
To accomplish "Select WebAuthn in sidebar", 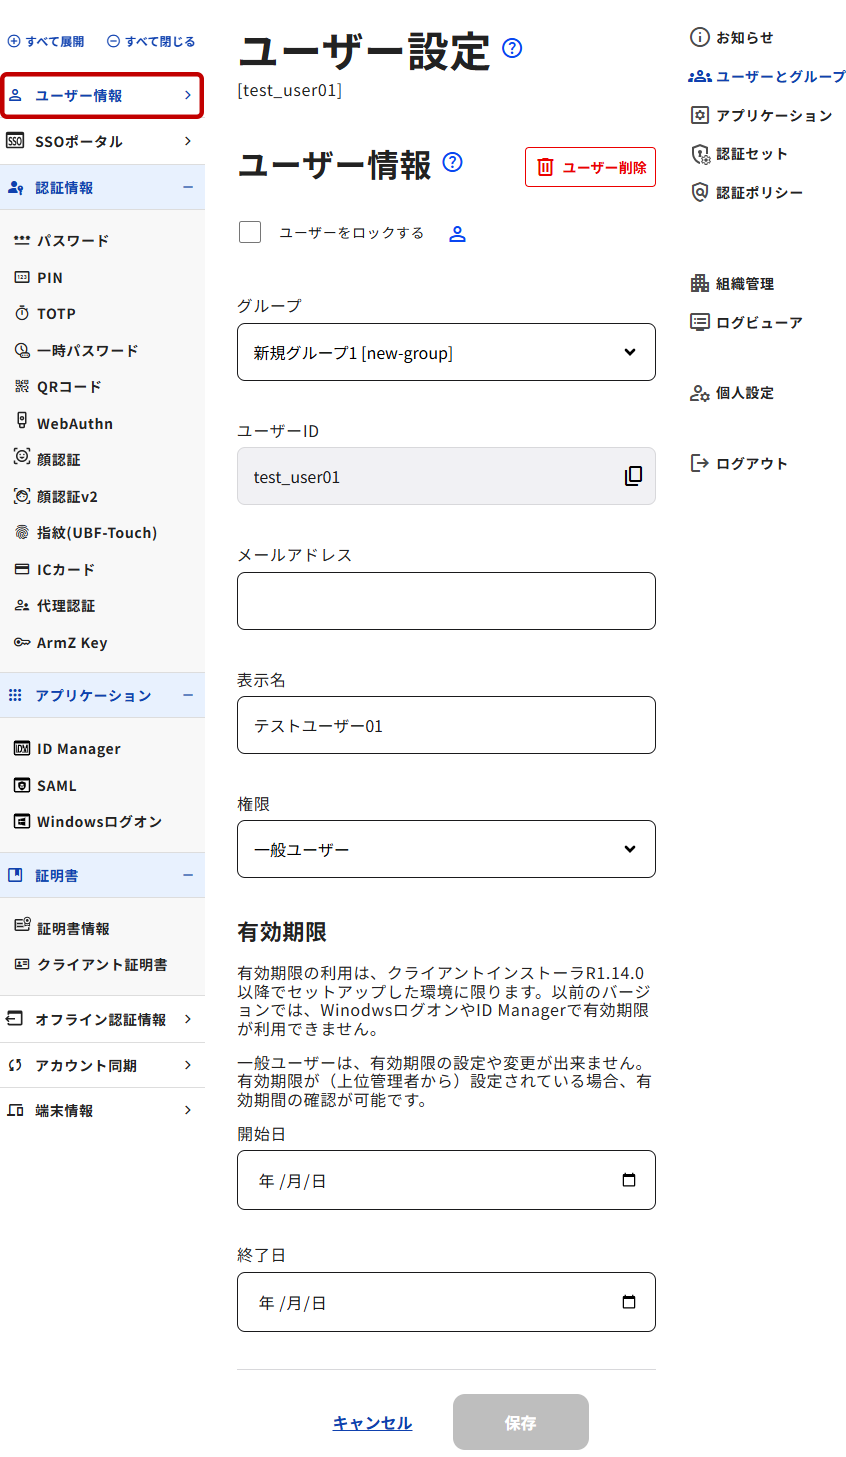I will [x=74, y=424].
